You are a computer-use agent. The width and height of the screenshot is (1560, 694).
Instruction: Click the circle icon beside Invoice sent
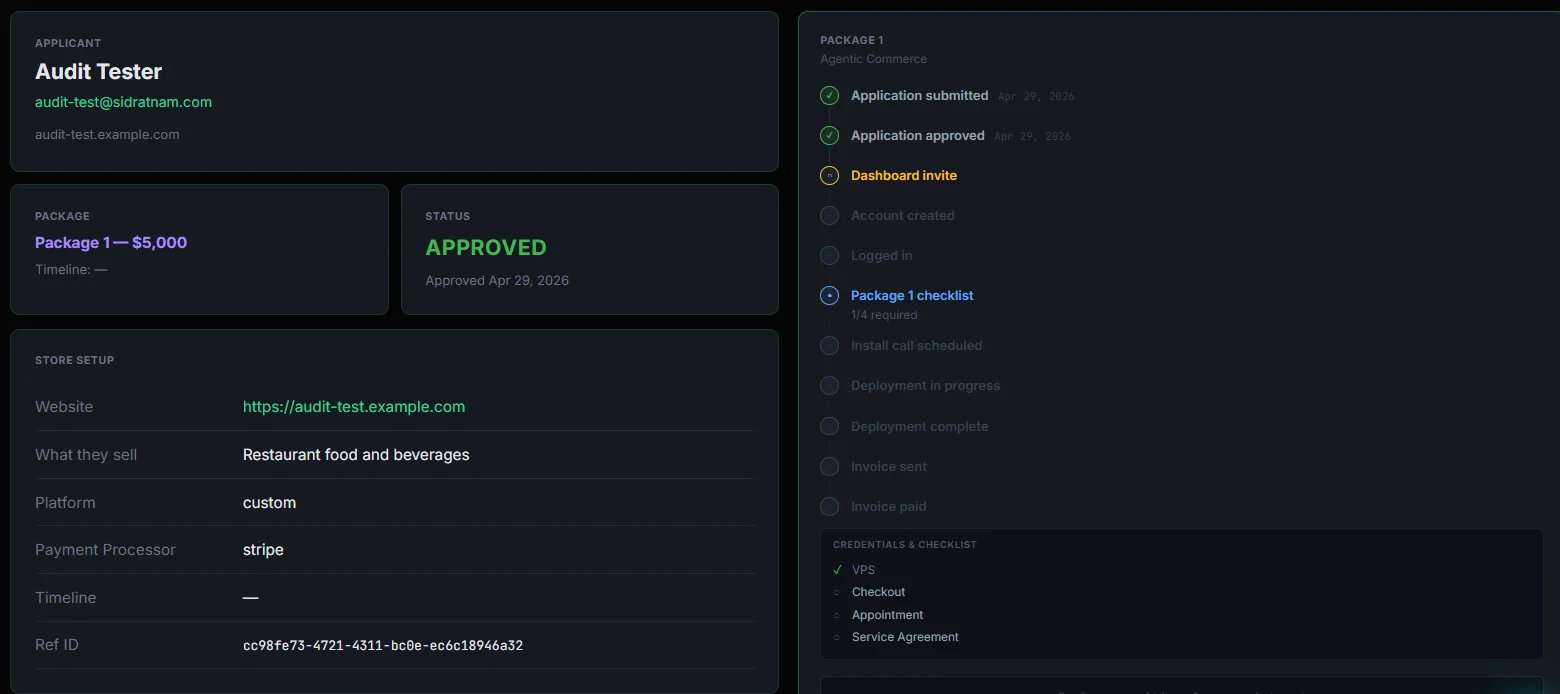click(x=829, y=467)
